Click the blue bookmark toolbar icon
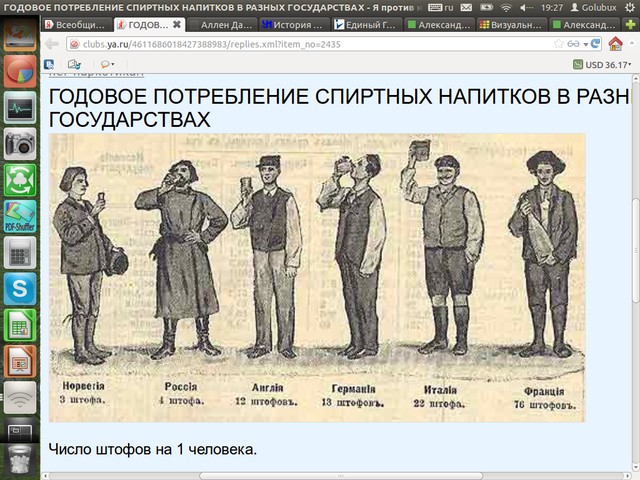The height and width of the screenshot is (480, 640). click(x=49, y=64)
